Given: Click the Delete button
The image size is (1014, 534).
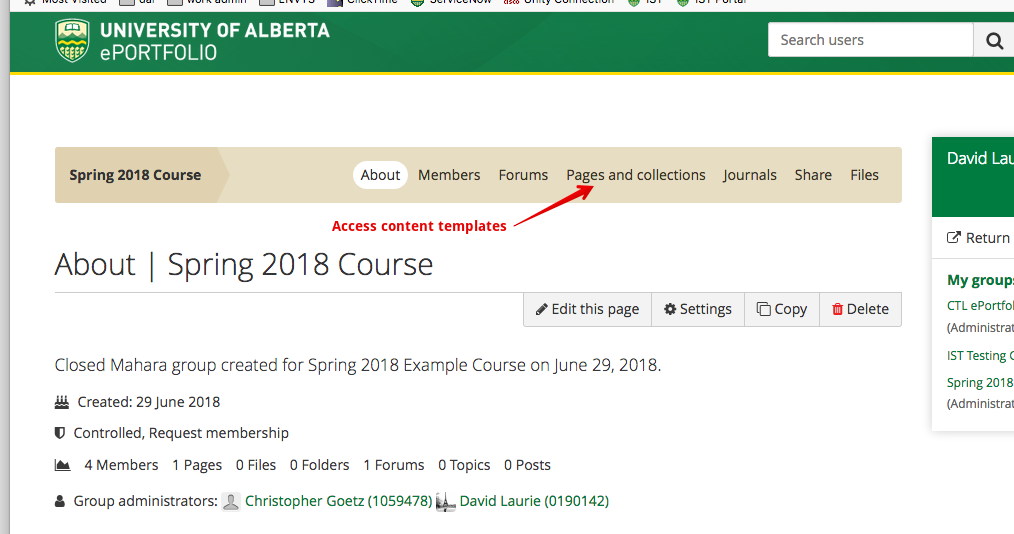Looking at the screenshot, I should [x=860, y=310].
